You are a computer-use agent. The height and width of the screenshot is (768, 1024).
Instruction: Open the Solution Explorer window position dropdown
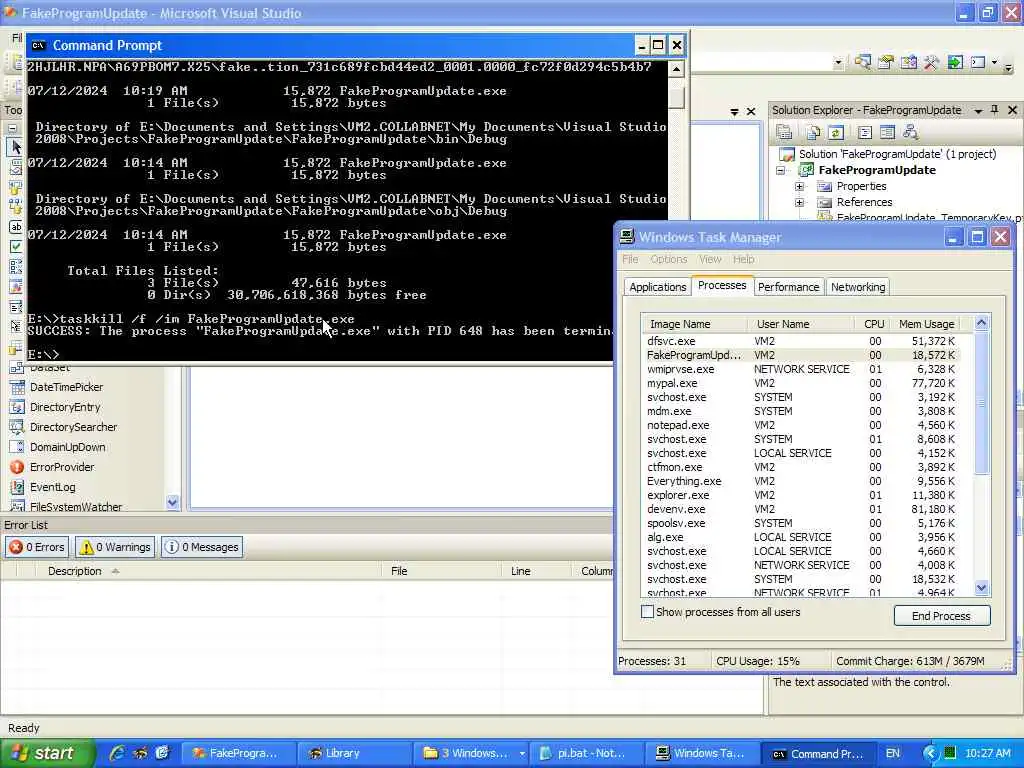[x=978, y=110]
